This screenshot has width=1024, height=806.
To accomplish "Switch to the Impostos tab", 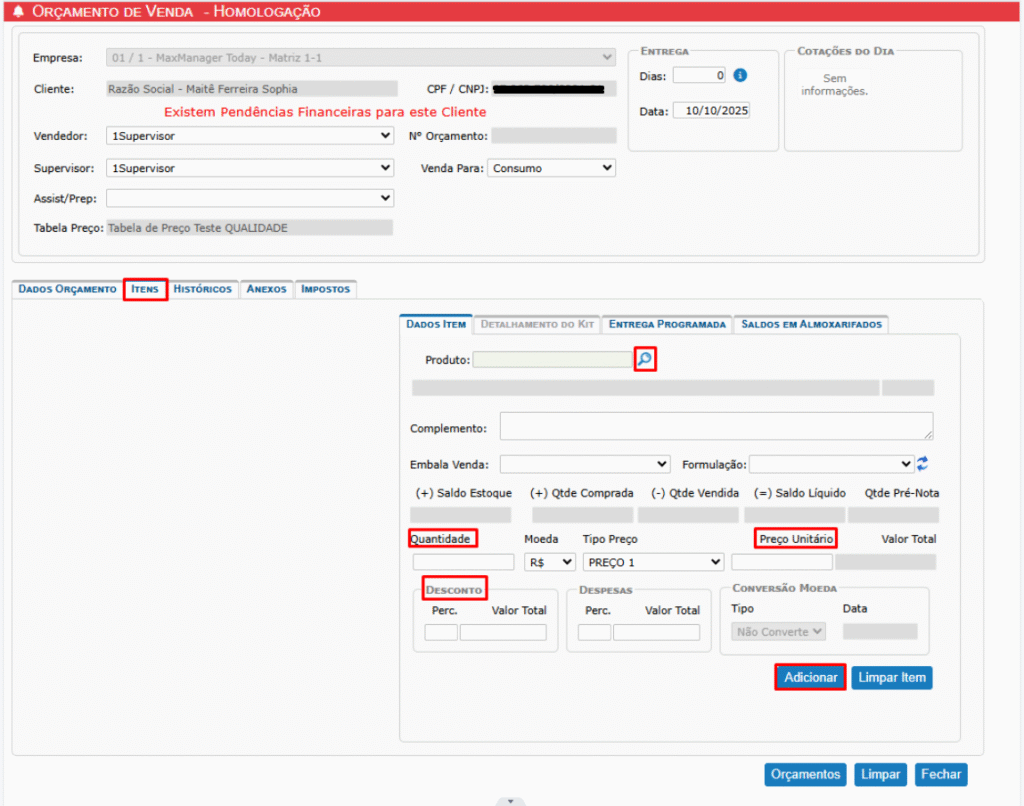I will coord(326,289).
